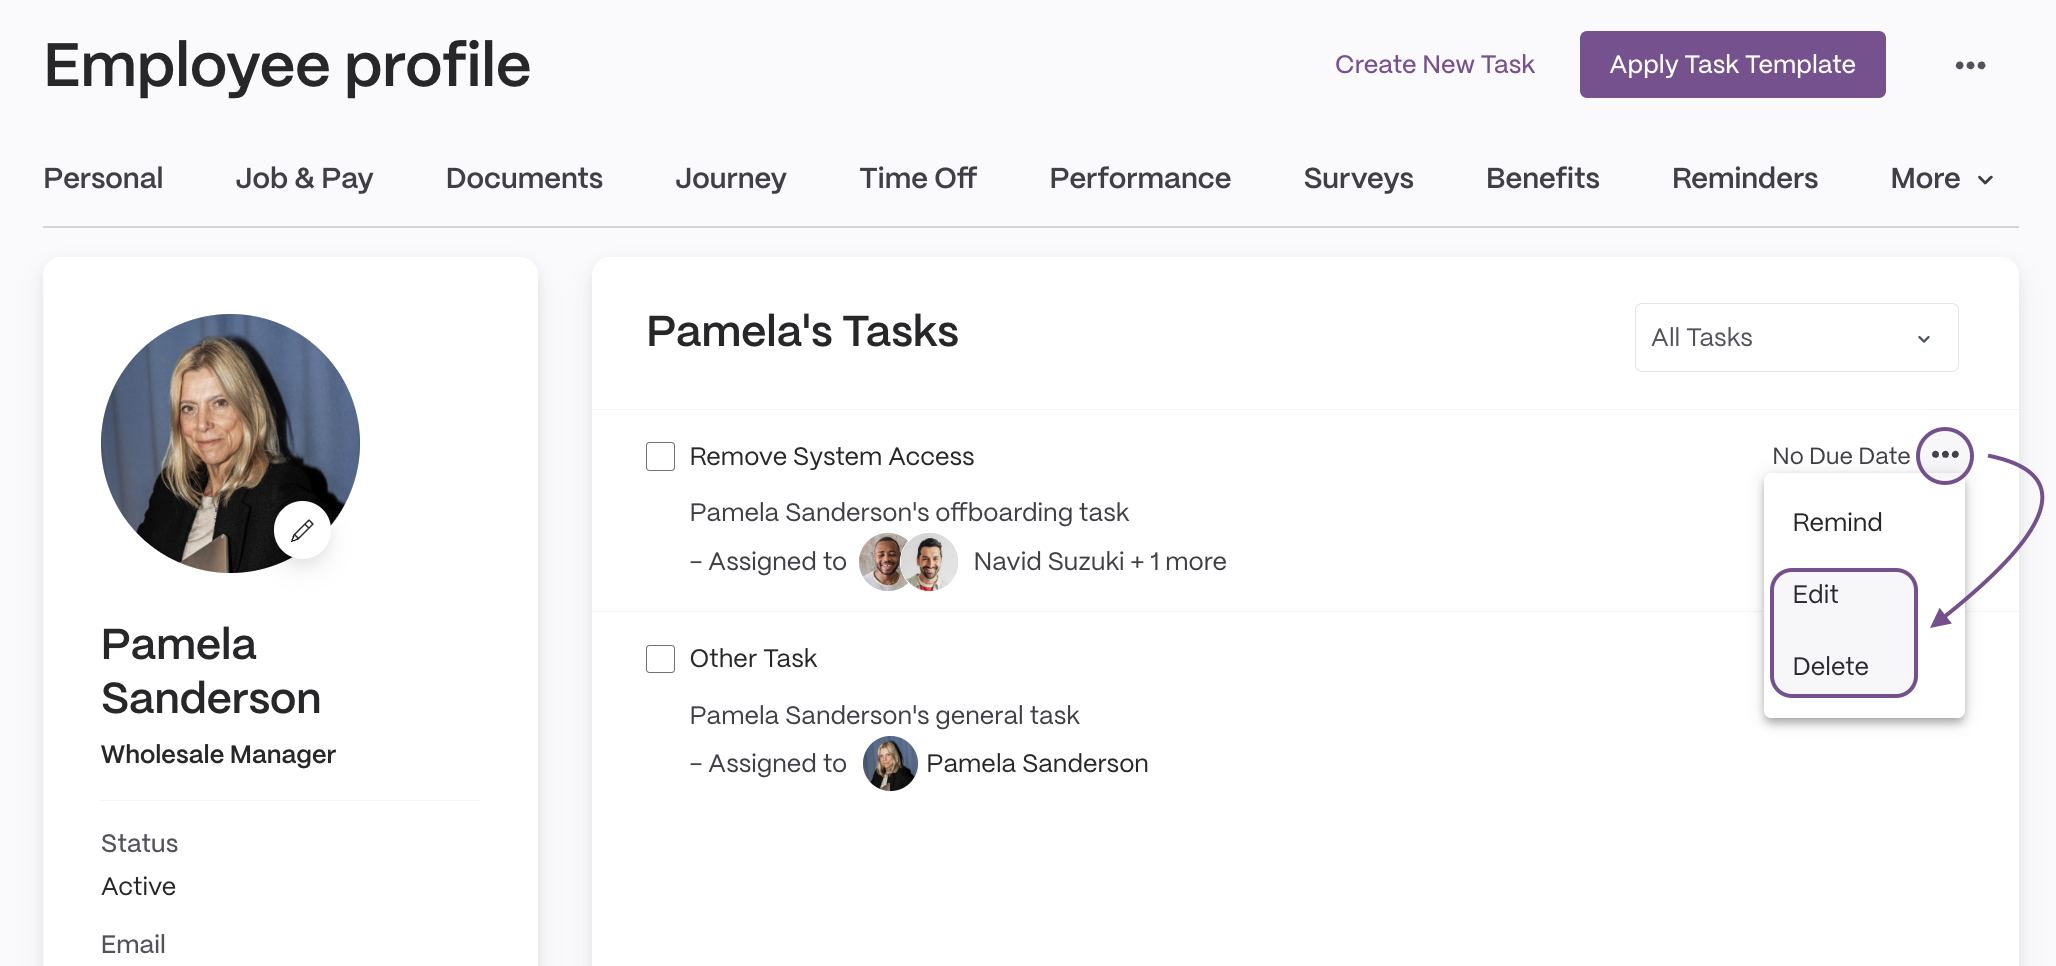Click the second assignee avatar on offboarding task
Viewport: 2056px width, 966px height.
tap(930, 562)
